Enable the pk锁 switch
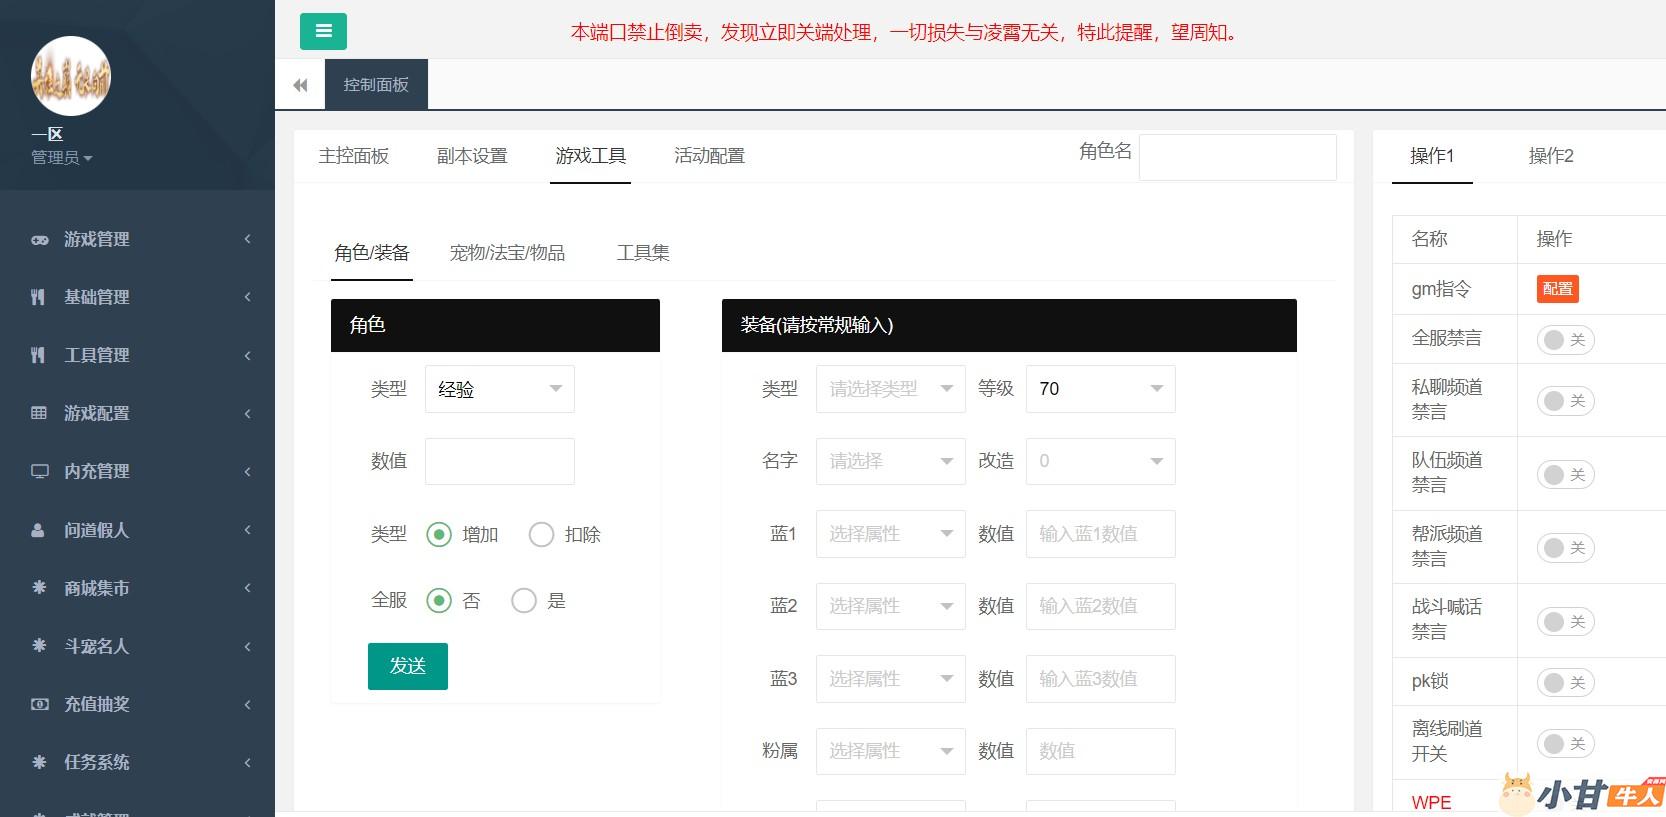The image size is (1666, 817). [x=1564, y=683]
